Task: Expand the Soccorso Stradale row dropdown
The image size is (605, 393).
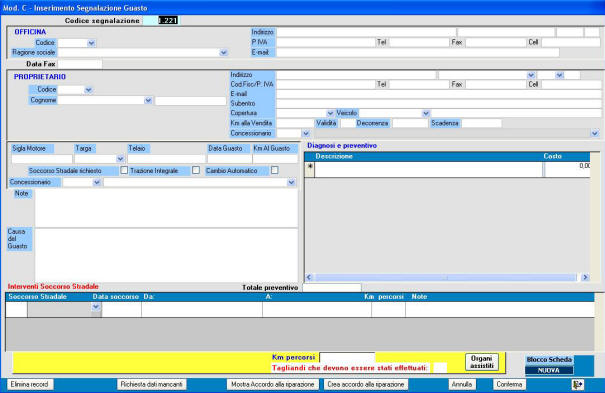Action: tap(96, 307)
